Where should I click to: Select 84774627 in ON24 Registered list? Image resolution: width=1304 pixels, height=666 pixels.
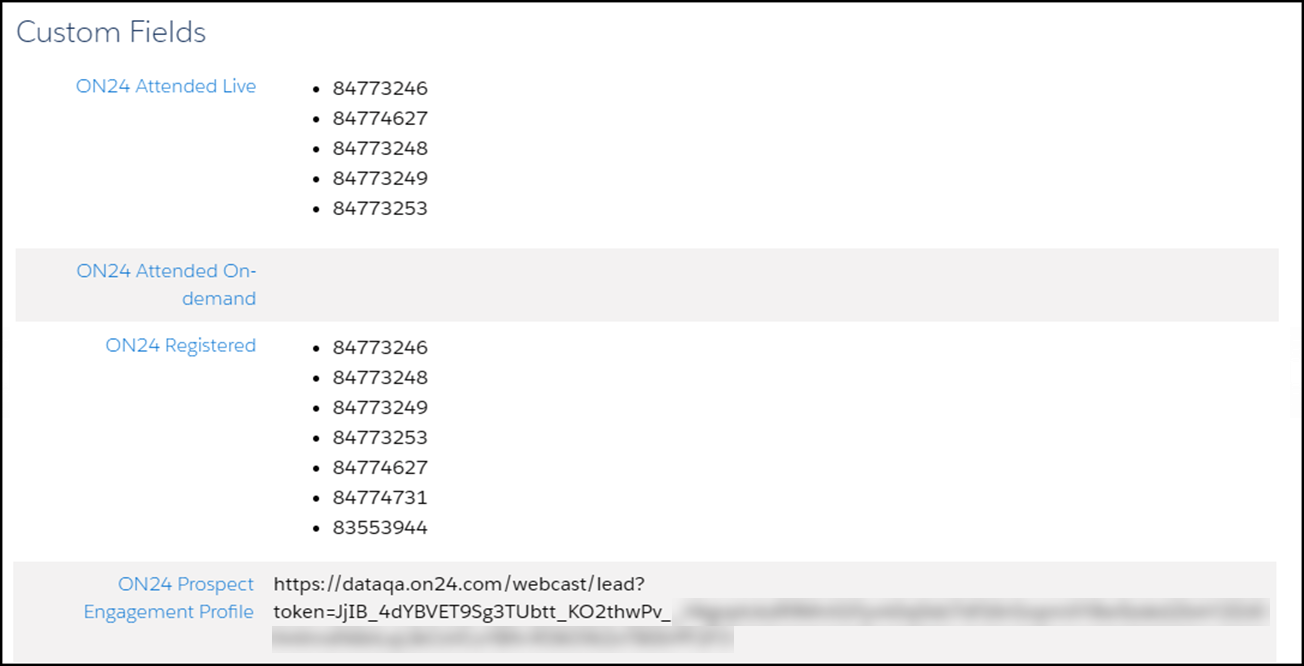click(380, 467)
